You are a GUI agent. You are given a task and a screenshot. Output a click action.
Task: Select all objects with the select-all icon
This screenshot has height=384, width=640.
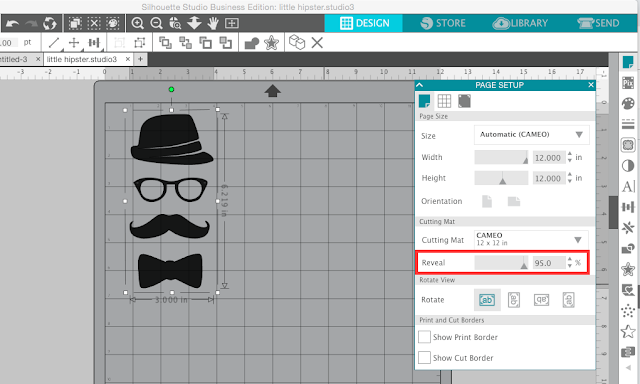click(75, 23)
